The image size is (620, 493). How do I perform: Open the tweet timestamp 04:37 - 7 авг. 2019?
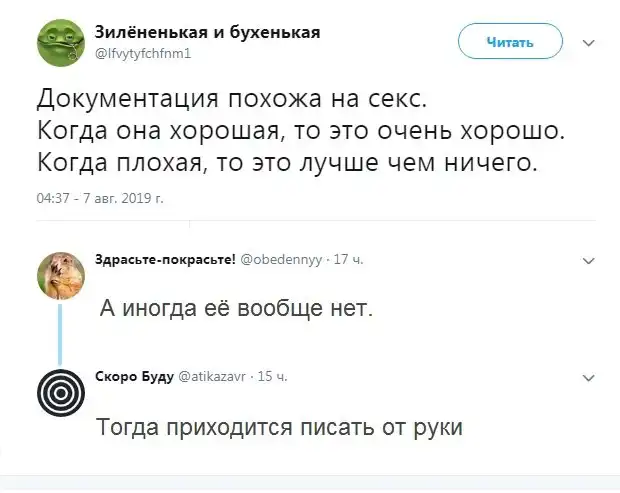click(100, 198)
